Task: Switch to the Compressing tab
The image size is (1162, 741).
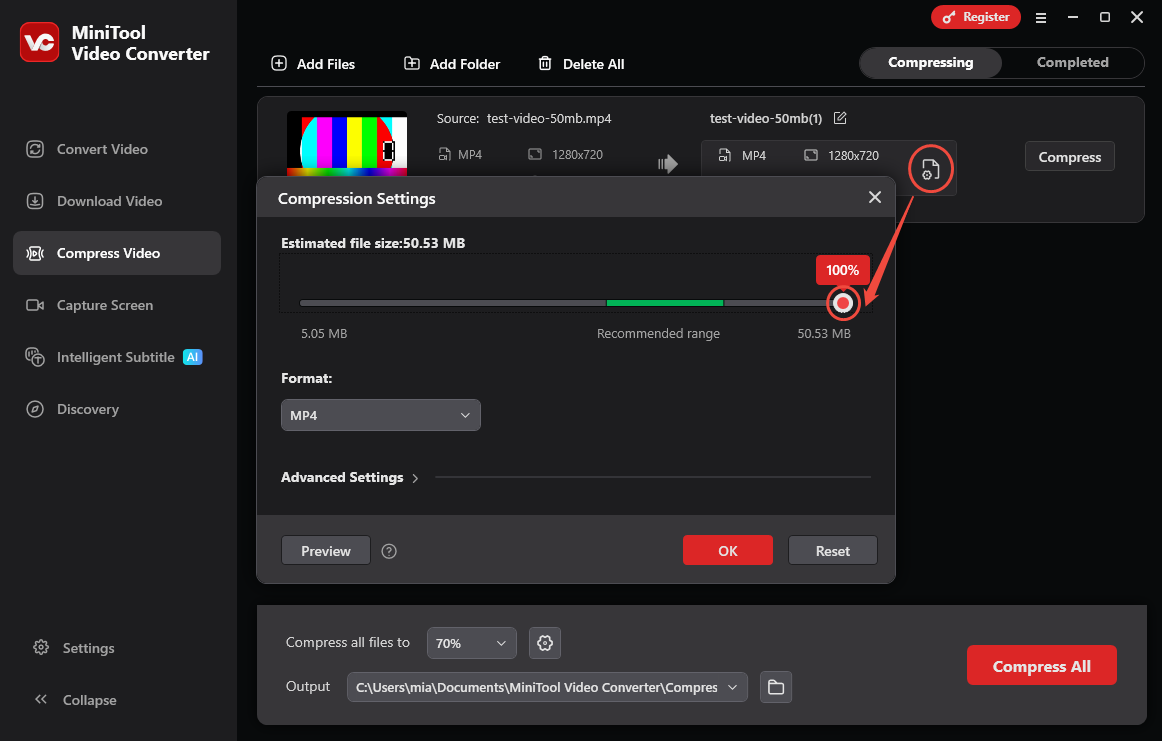Action: coord(930,62)
